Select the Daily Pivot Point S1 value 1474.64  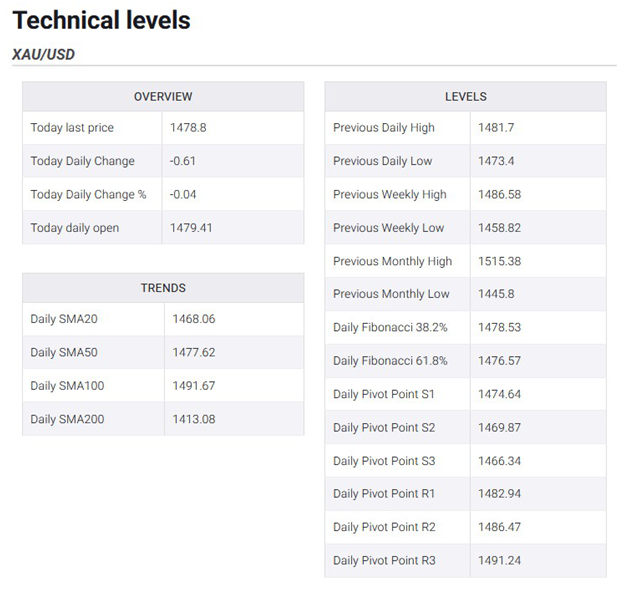coord(499,394)
